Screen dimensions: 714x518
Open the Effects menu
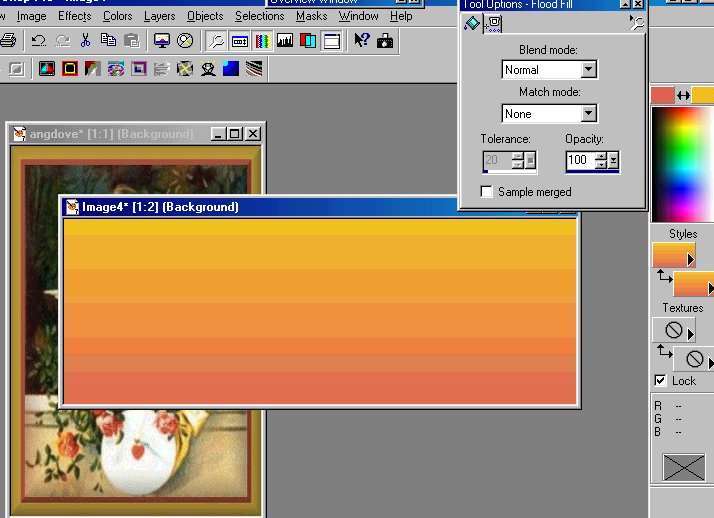coord(75,16)
